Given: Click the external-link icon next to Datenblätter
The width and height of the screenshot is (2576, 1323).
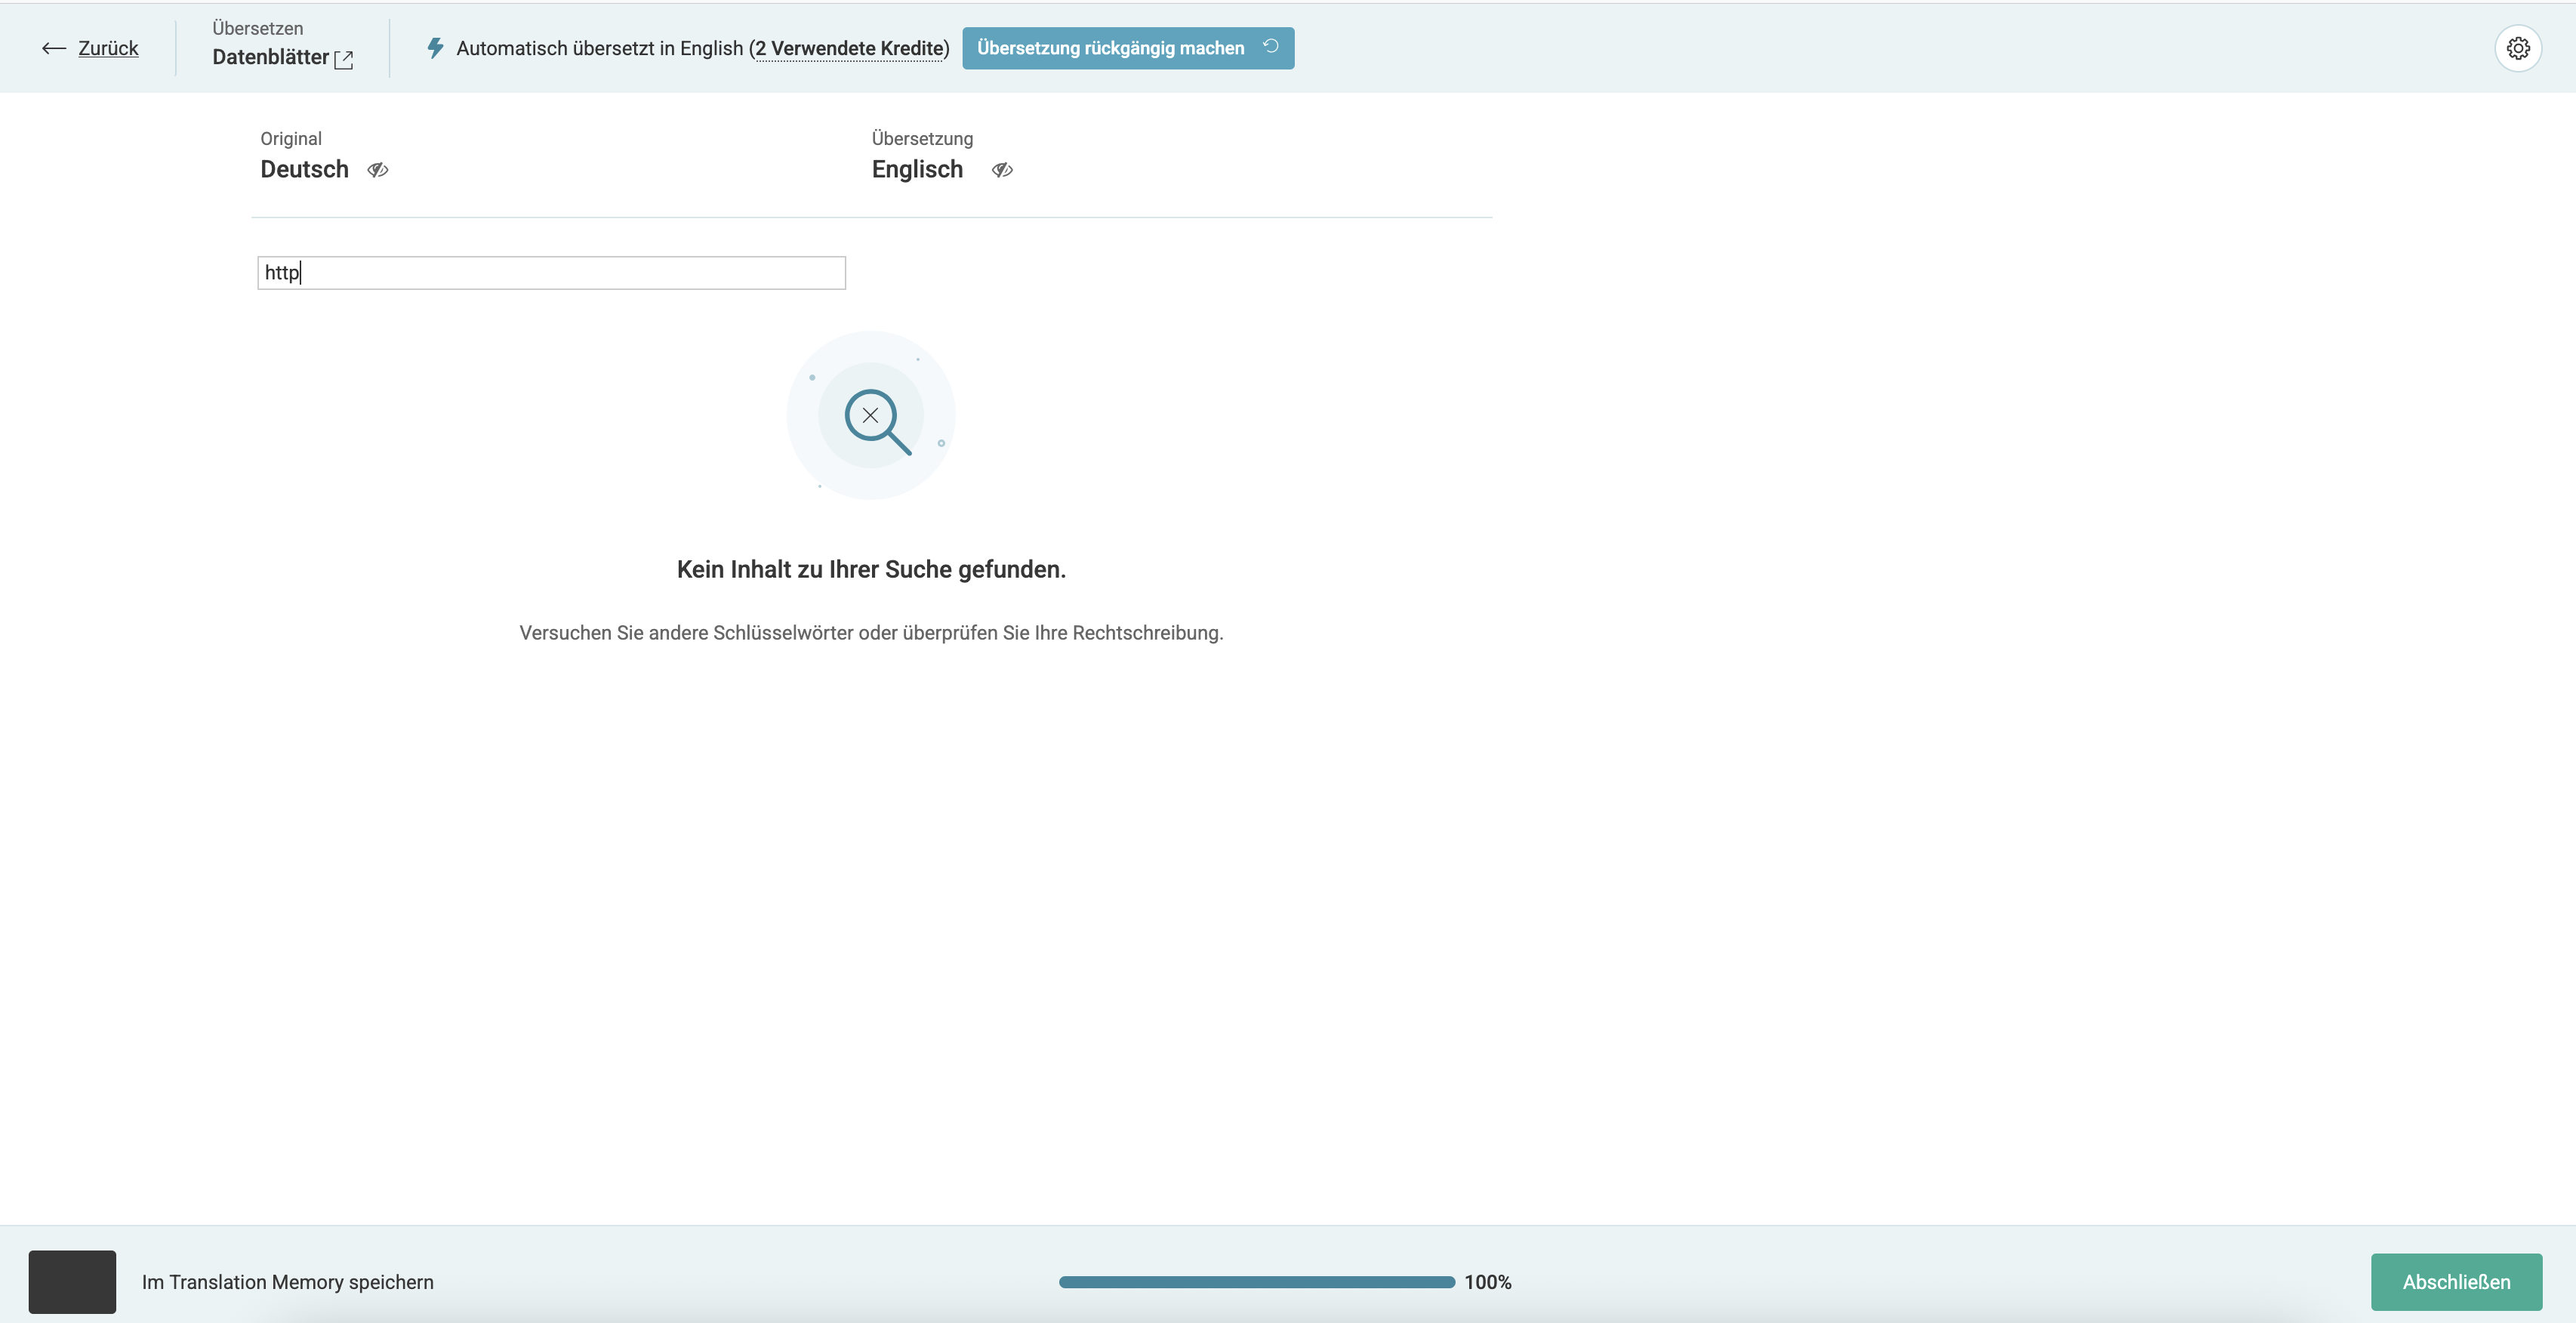Looking at the screenshot, I should click(x=343, y=59).
